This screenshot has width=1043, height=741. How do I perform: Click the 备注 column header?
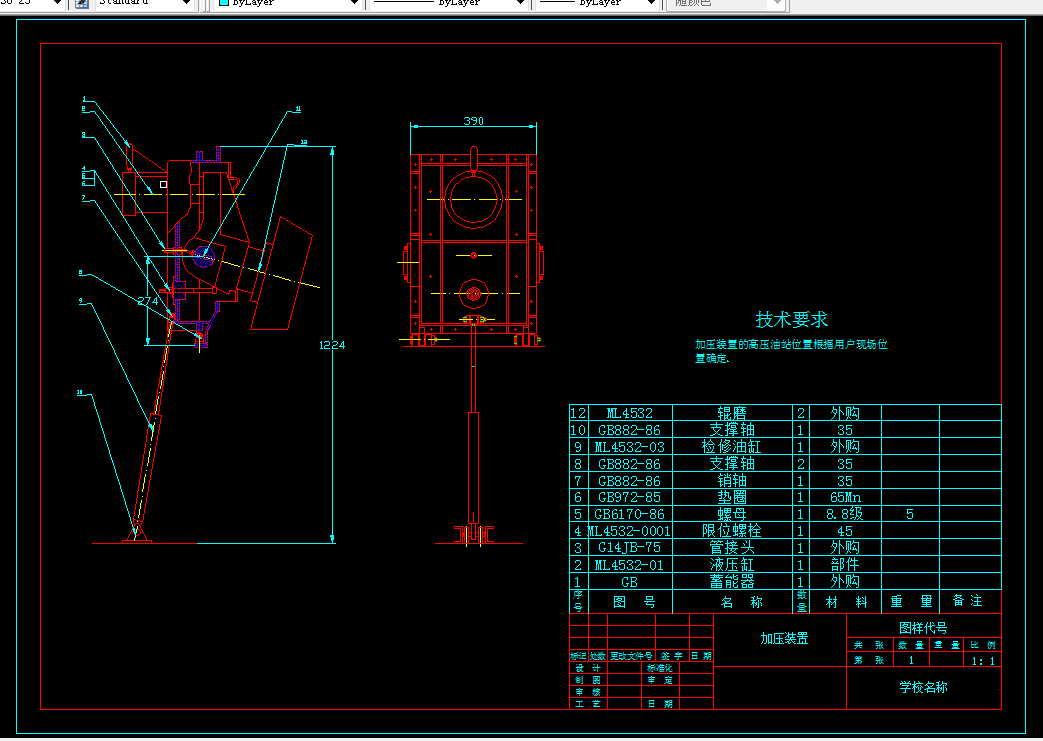[968, 601]
